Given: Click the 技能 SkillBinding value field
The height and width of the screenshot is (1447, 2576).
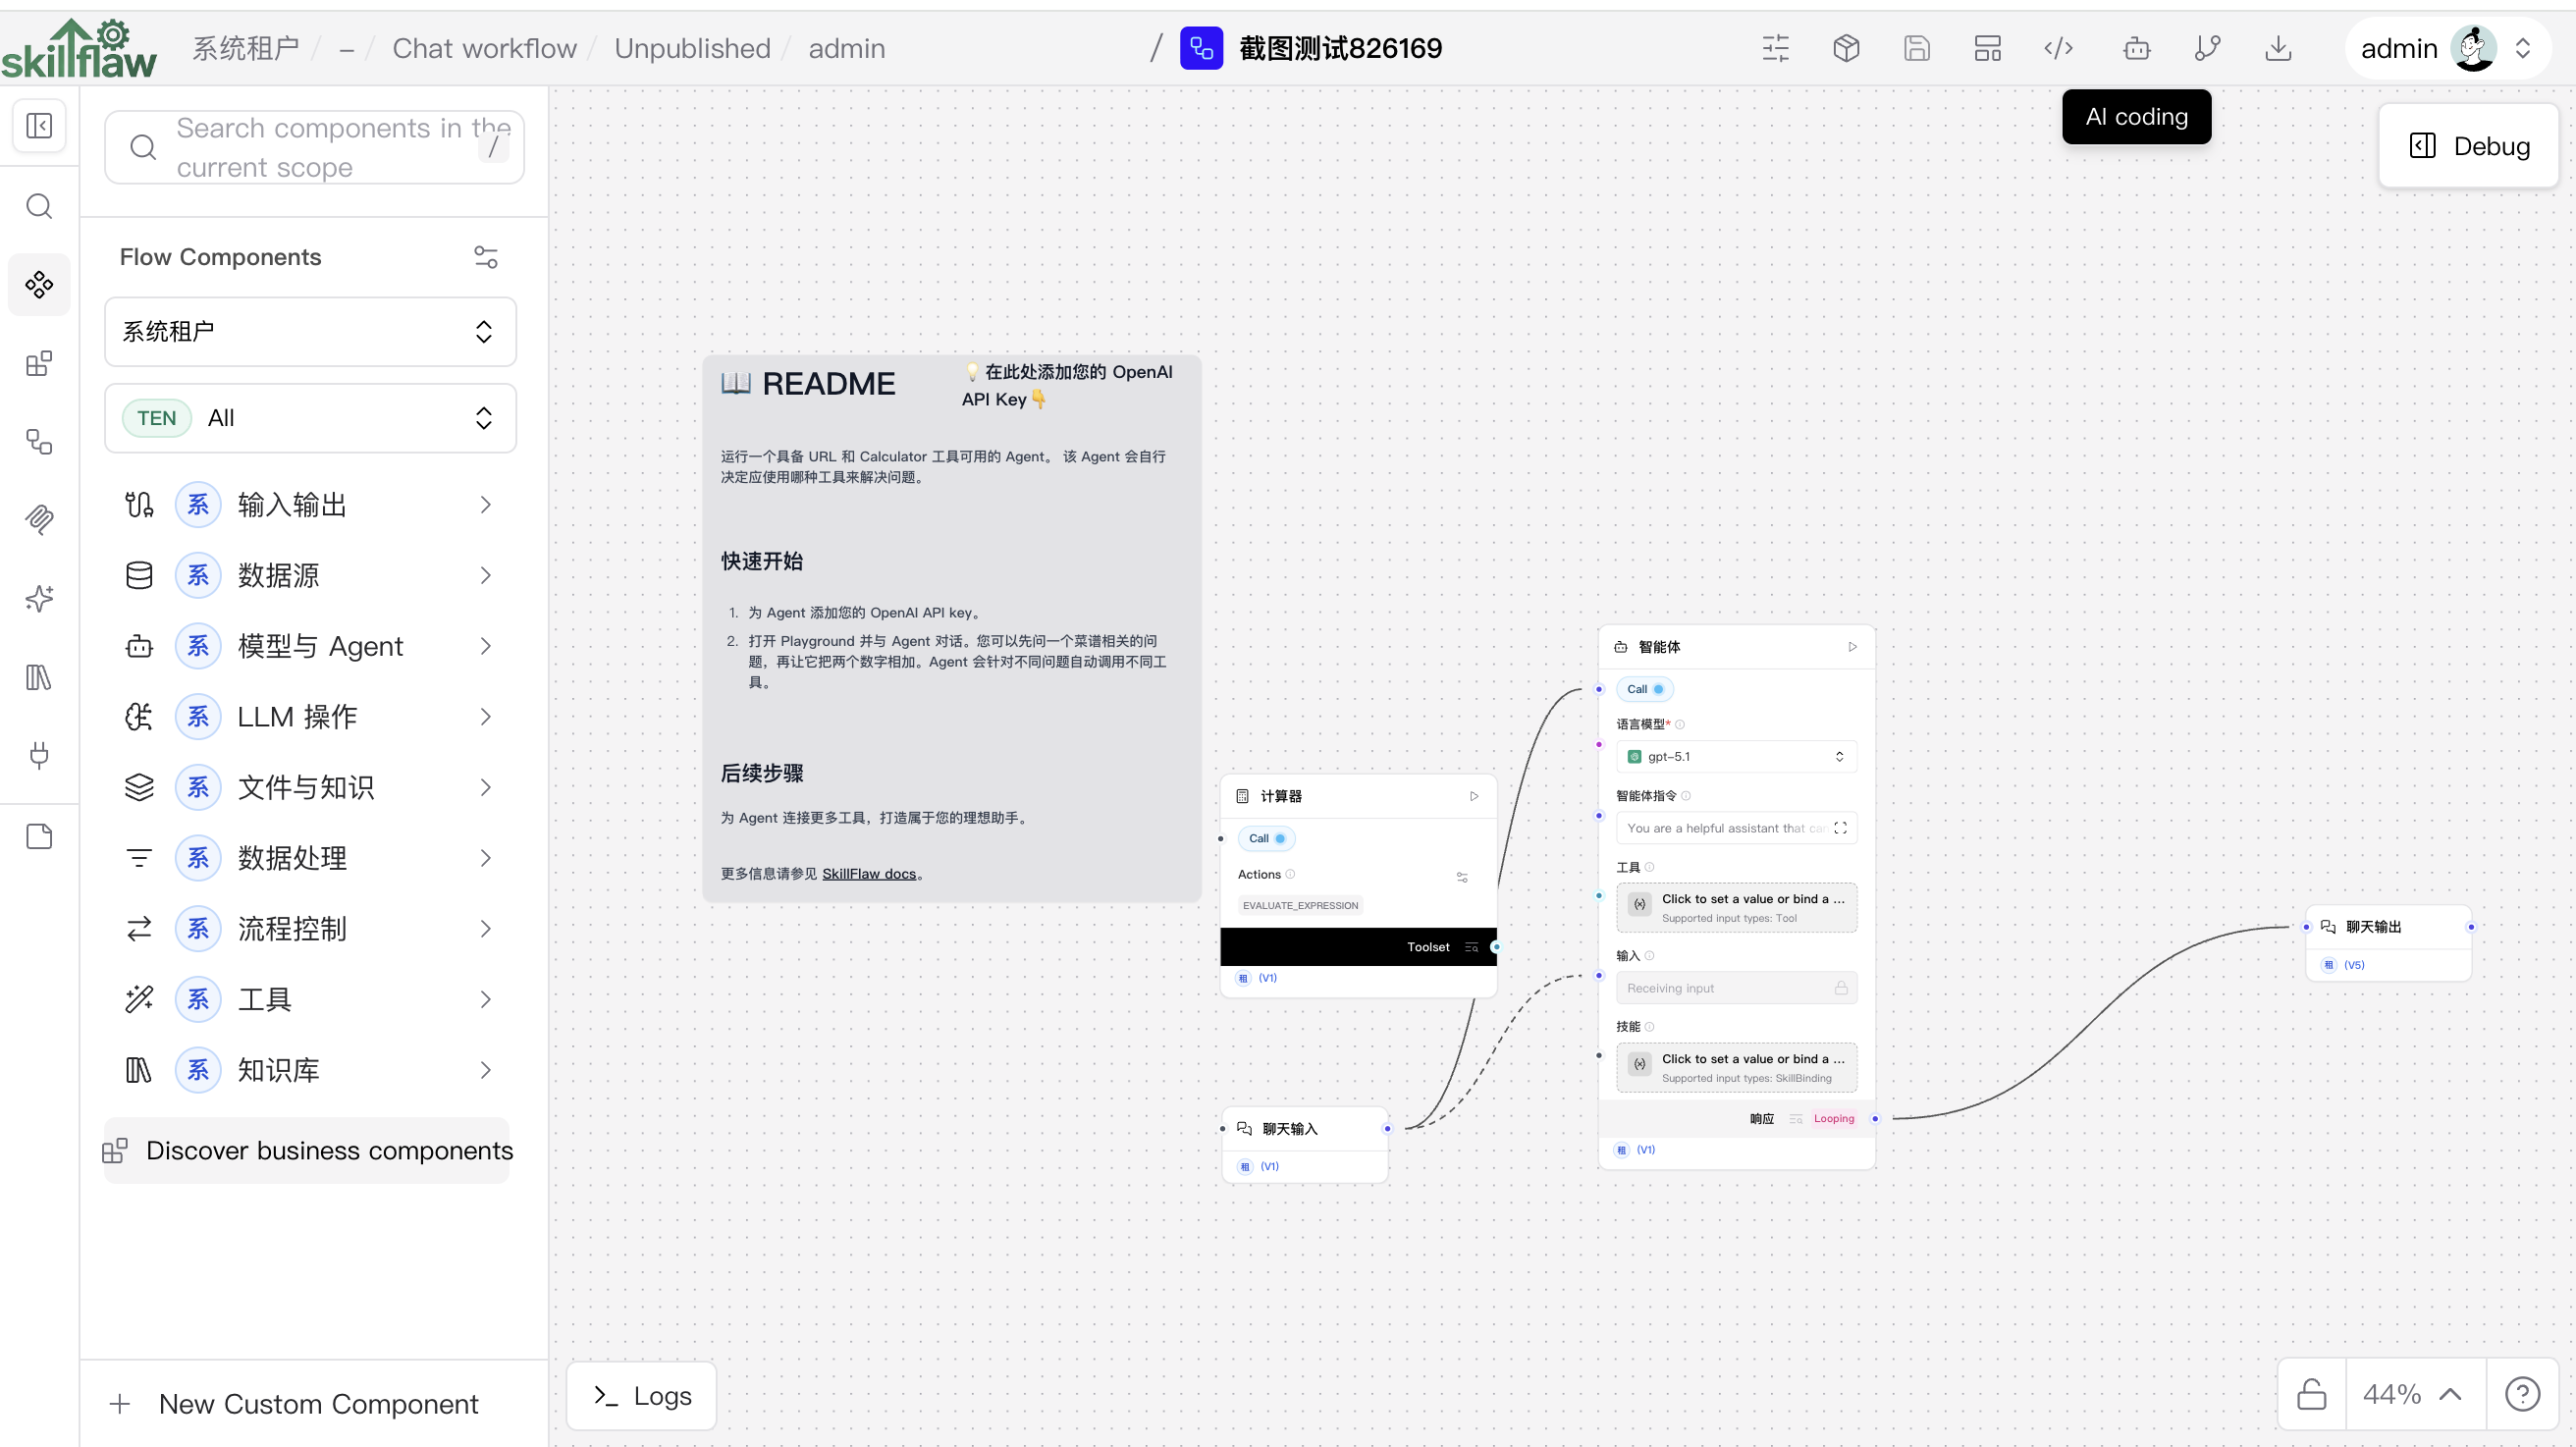Looking at the screenshot, I should [1736, 1067].
